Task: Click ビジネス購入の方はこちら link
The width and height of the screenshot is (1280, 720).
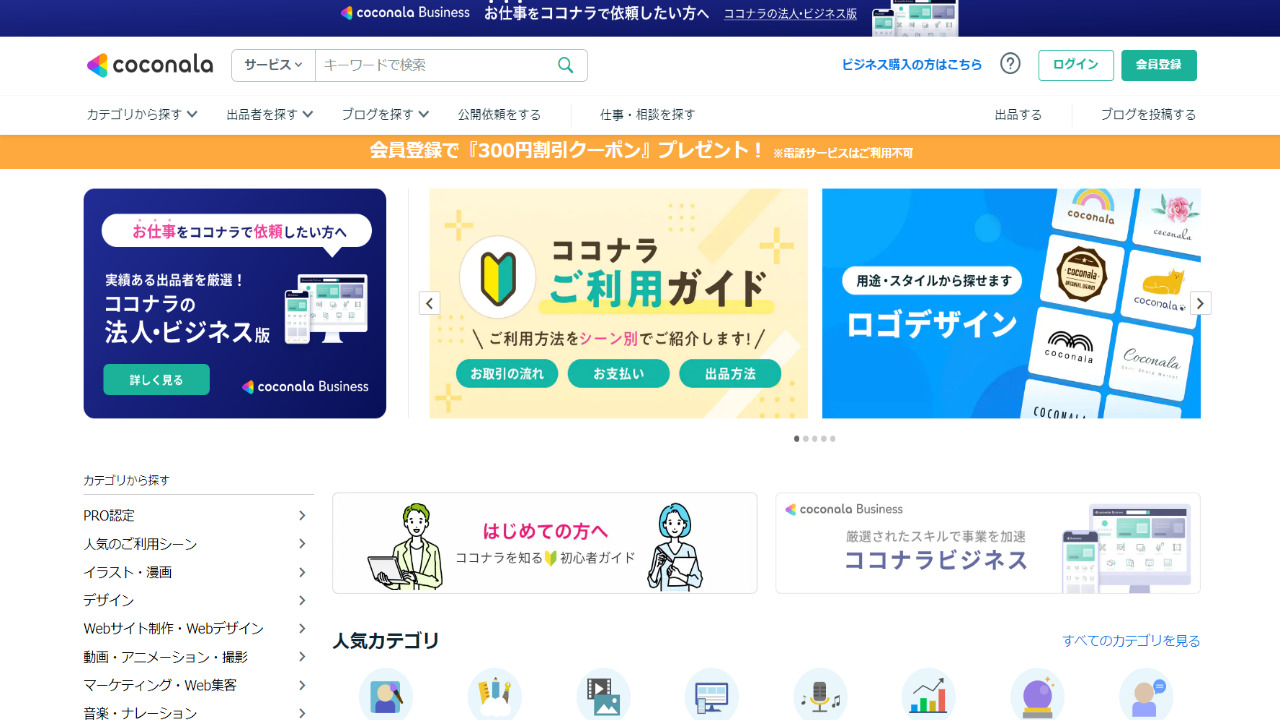Action: click(912, 65)
